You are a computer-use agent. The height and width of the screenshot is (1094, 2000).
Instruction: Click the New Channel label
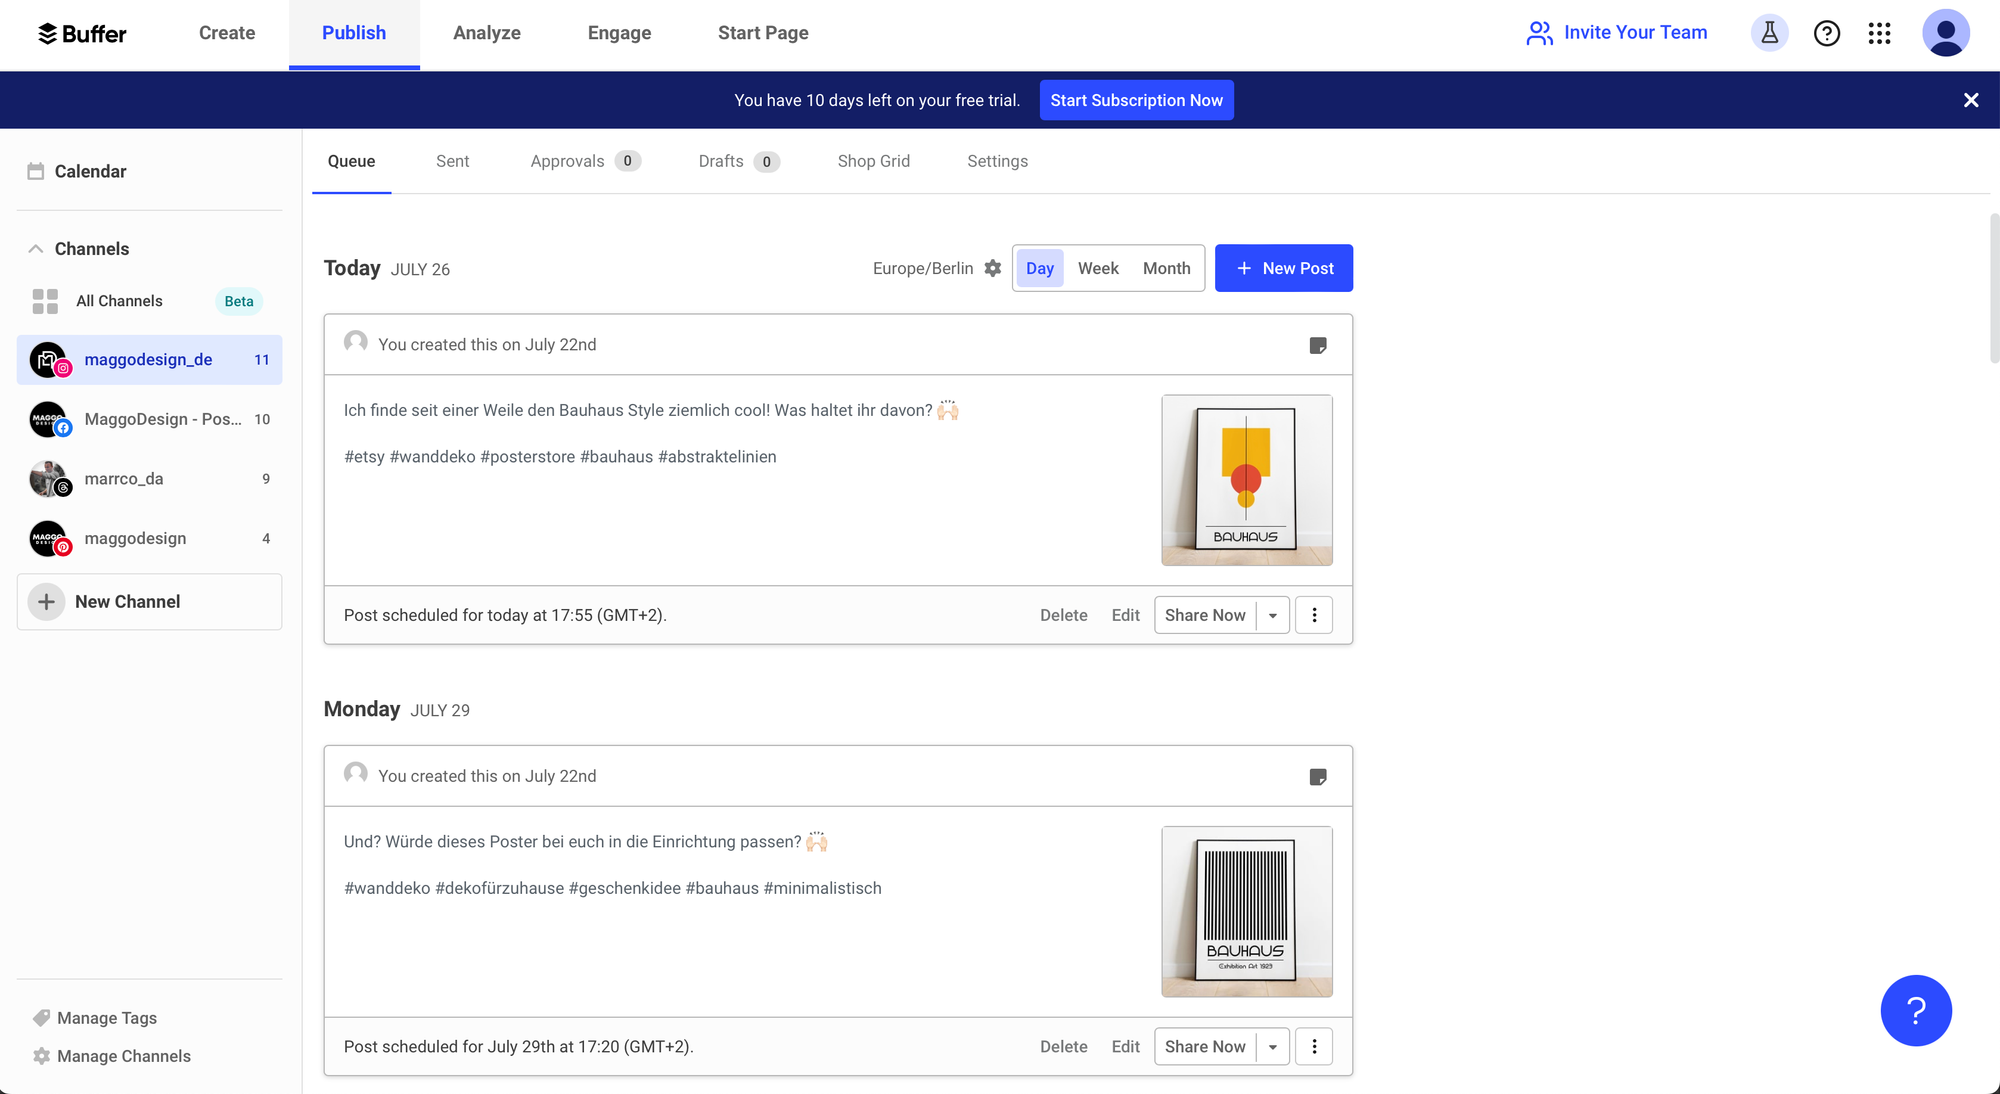(x=127, y=602)
